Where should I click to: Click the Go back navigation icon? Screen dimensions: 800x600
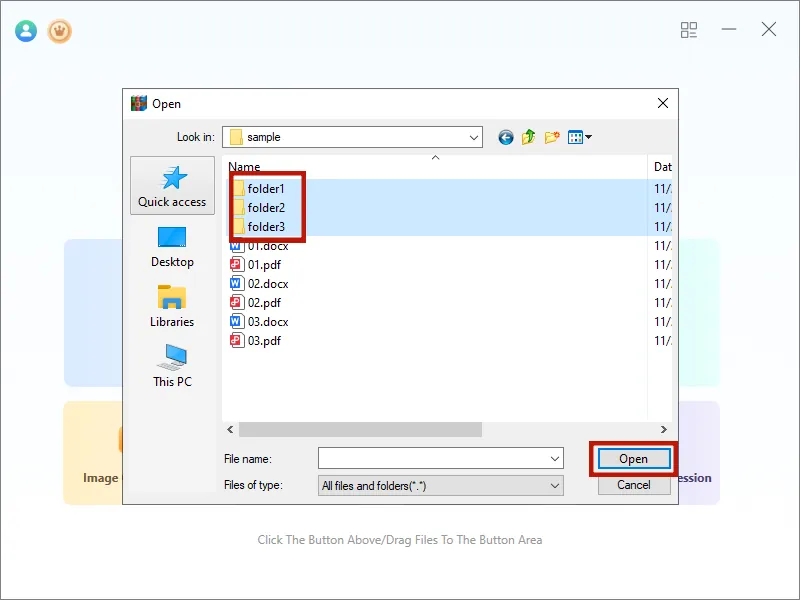pos(505,137)
